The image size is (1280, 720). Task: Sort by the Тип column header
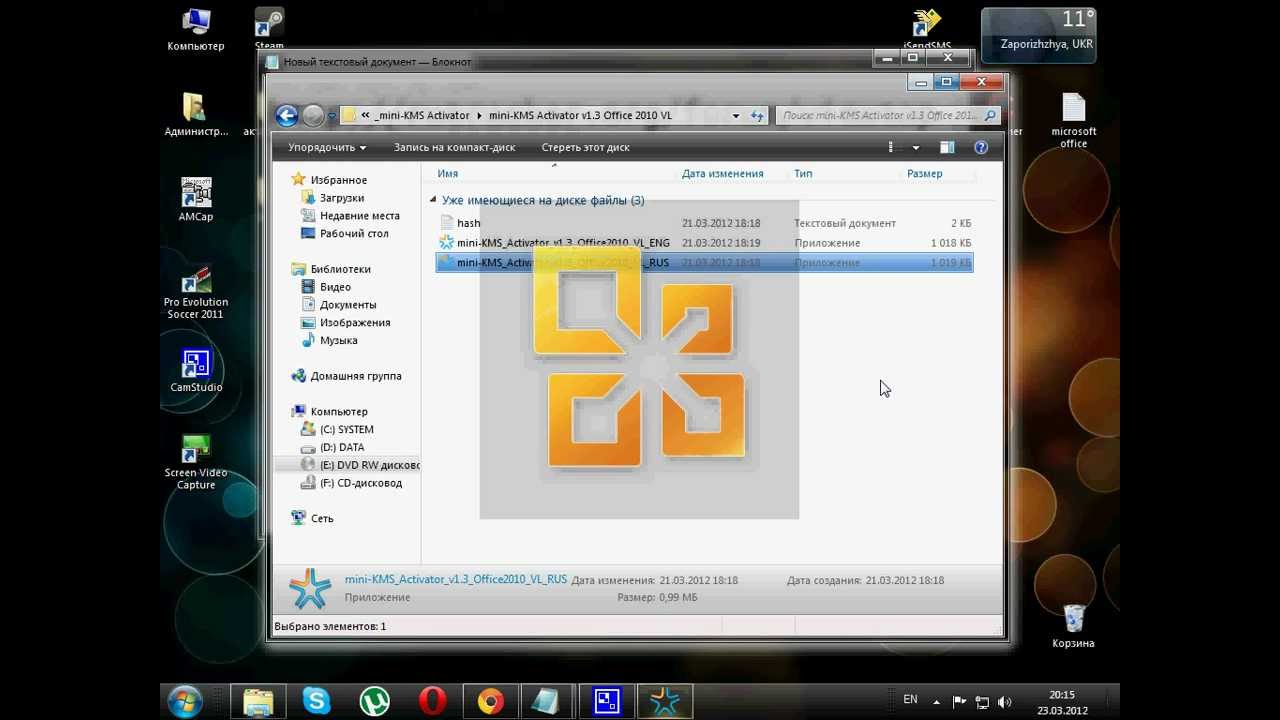click(803, 174)
